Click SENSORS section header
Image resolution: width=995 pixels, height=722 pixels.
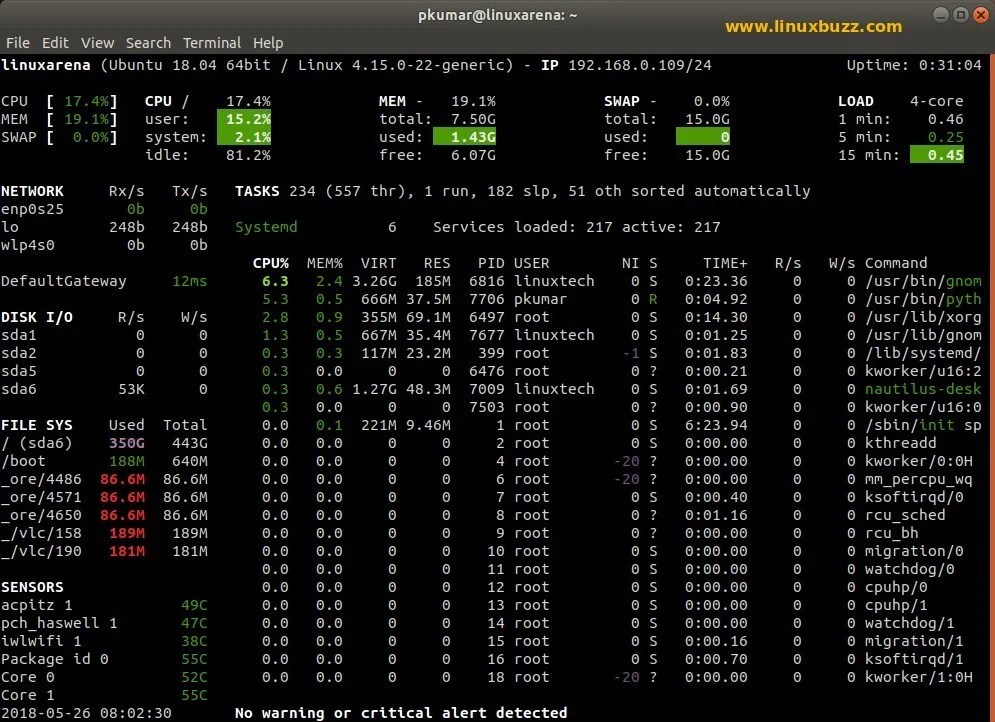[32, 587]
